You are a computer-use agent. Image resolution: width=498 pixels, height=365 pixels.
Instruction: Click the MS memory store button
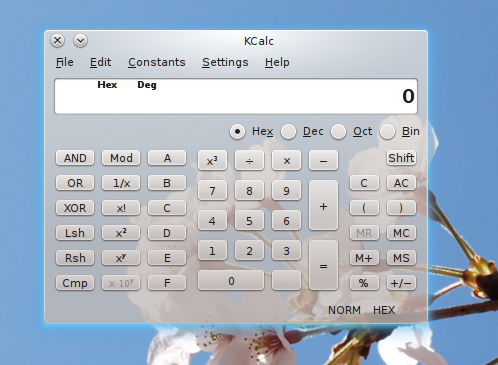401,258
